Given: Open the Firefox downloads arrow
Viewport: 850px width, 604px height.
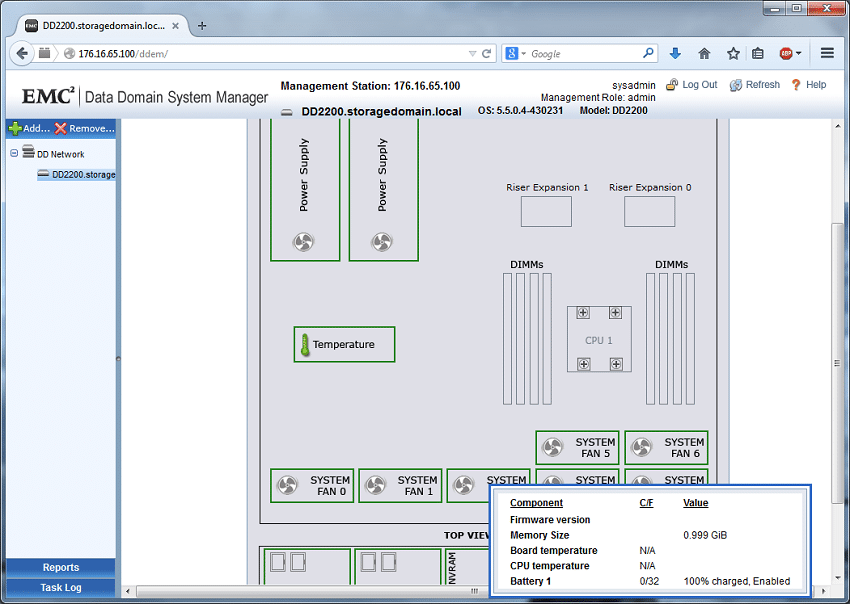Looking at the screenshot, I should click(675, 53).
